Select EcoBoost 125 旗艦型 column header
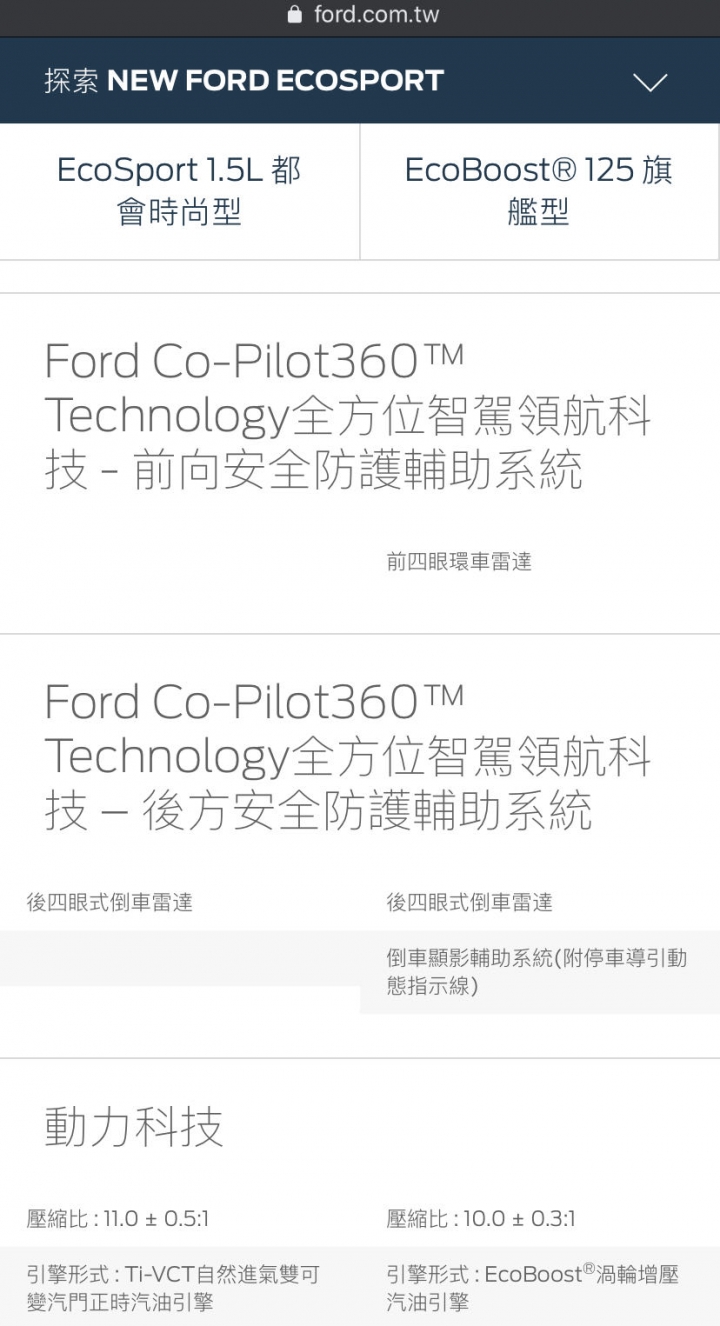Screen dimensions: 720x1326 click(539, 191)
